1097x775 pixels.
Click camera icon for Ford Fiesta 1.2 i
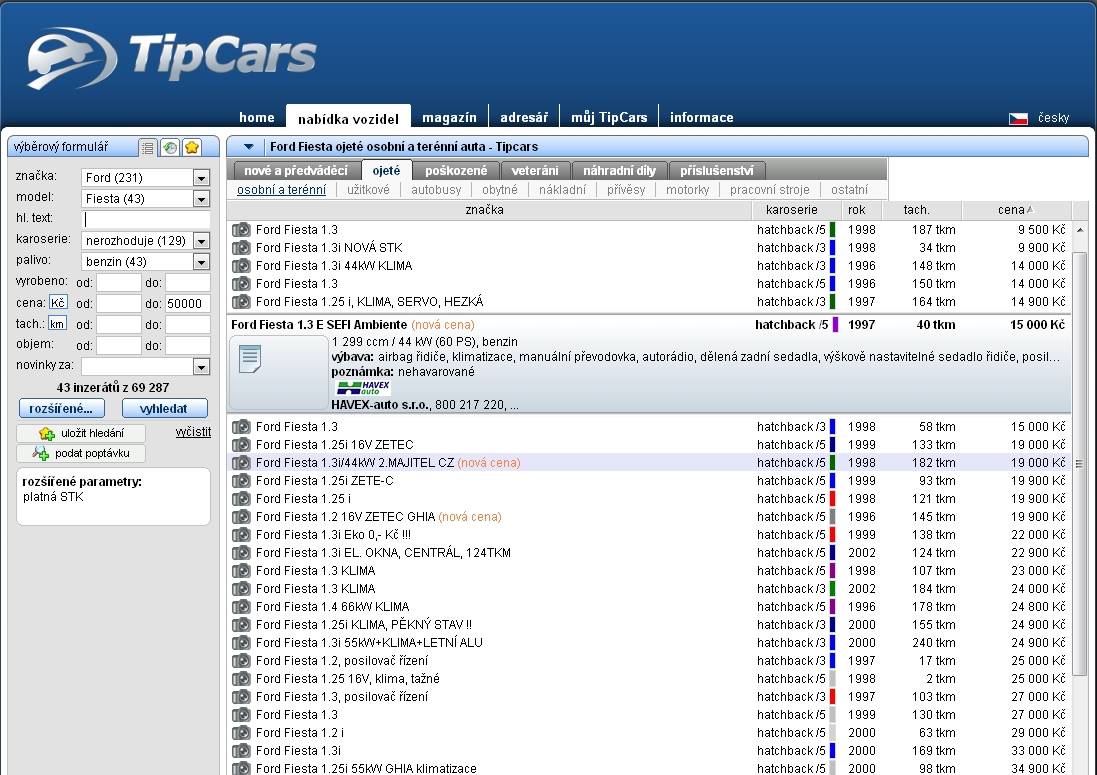point(241,733)
